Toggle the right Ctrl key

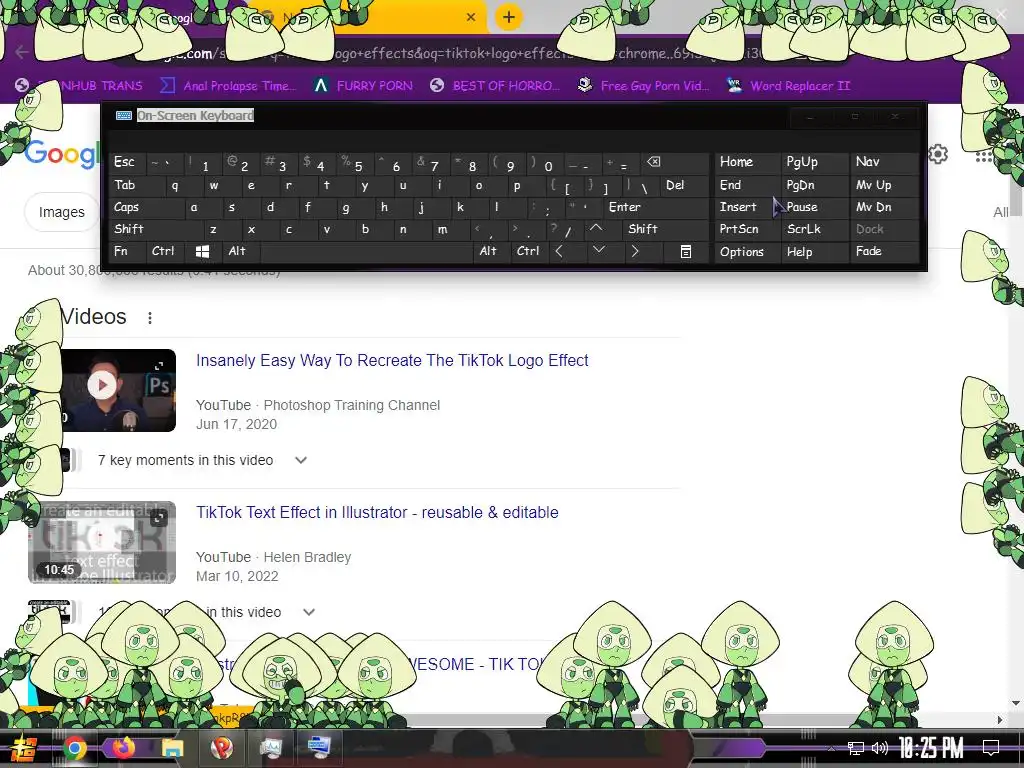528,251
